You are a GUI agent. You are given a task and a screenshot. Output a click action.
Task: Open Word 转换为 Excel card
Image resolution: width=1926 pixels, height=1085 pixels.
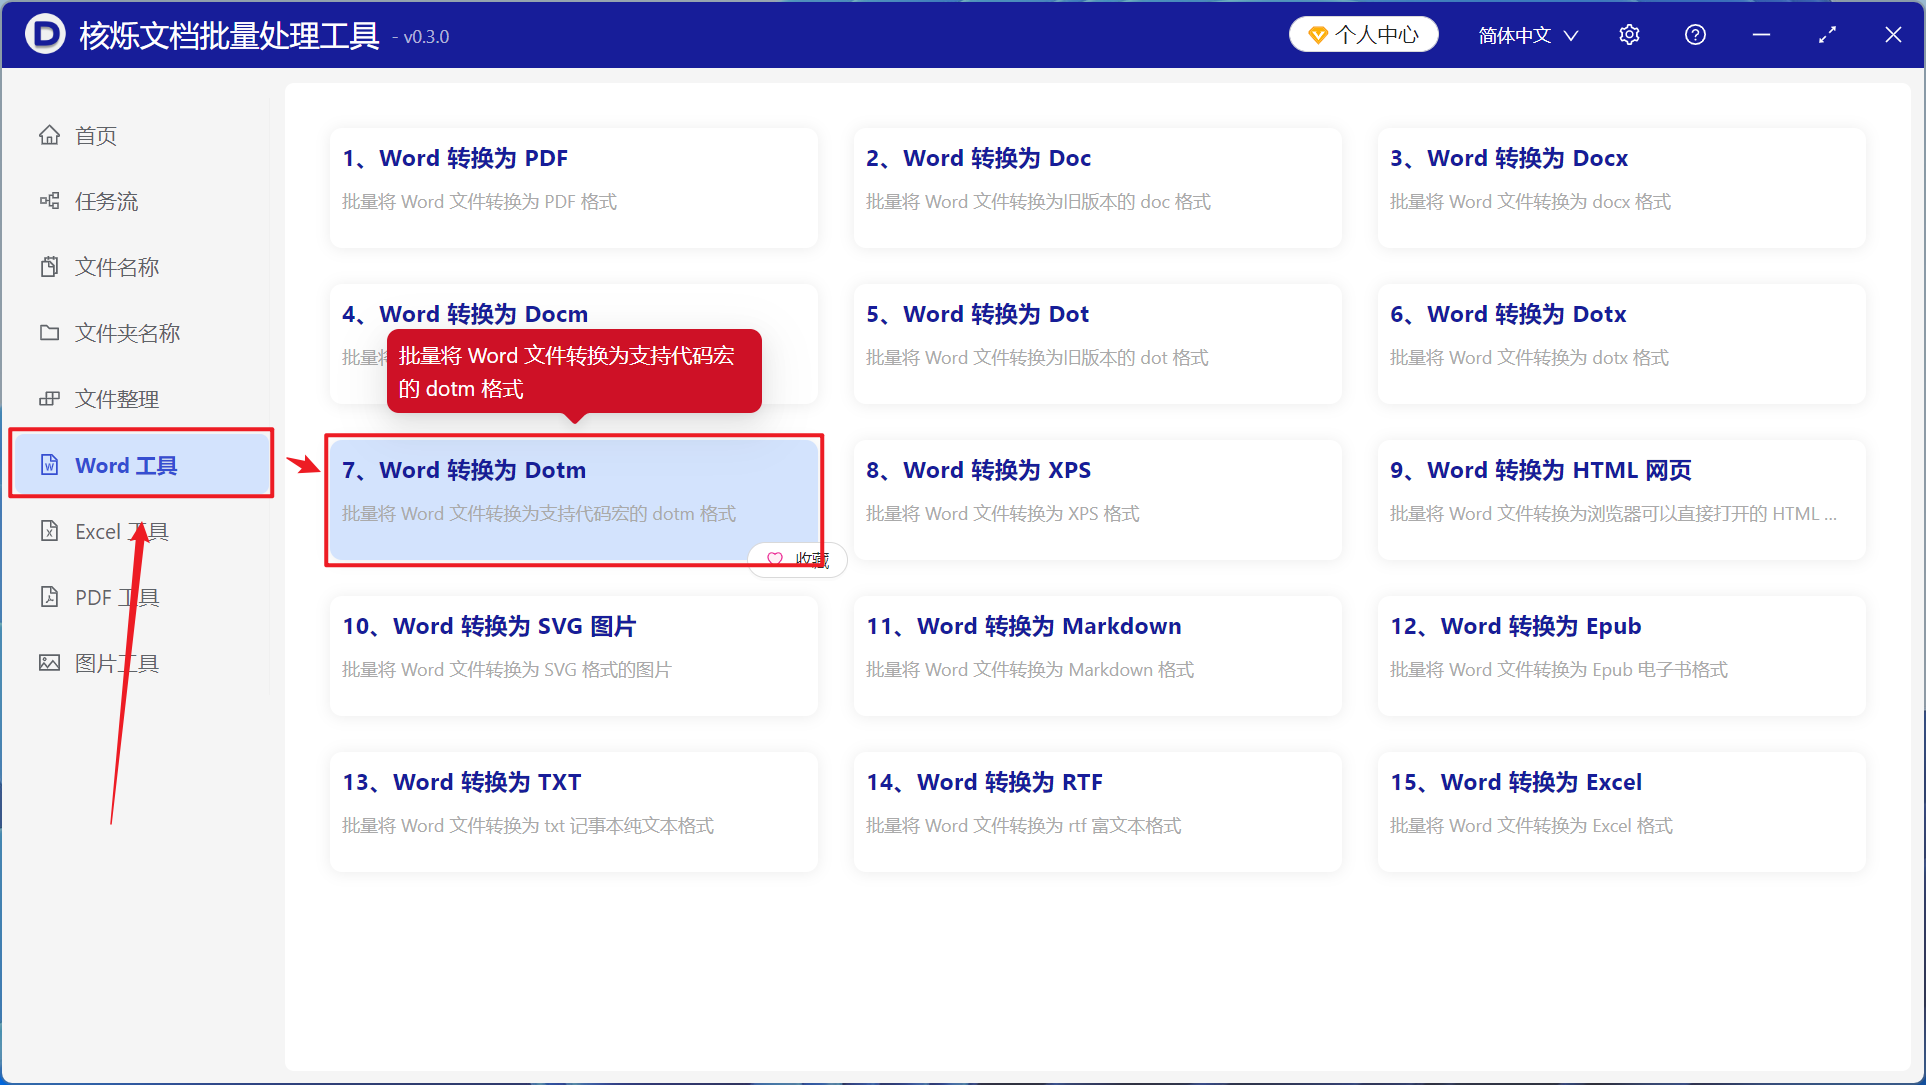pyautogui.click(x=1621, y=812)
